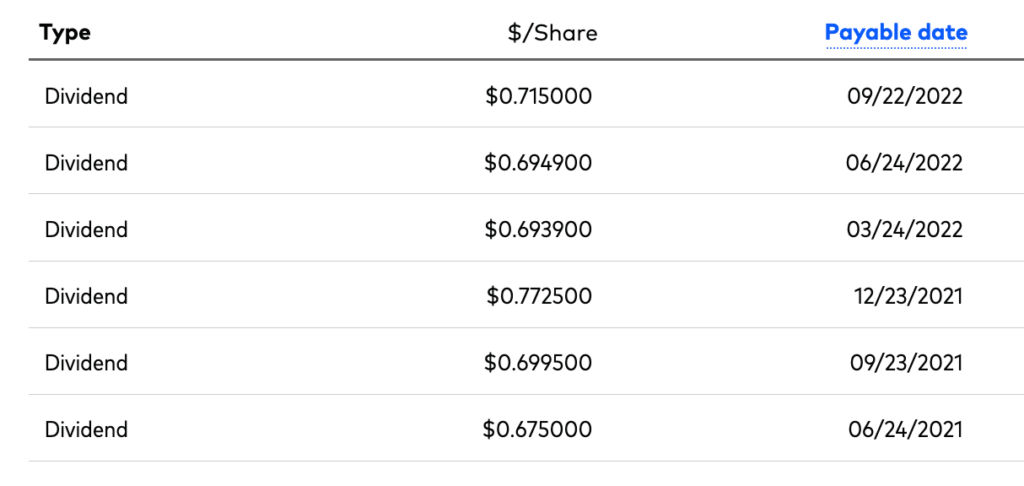Select the $0.715000 dividend amount

coord(539,96)
